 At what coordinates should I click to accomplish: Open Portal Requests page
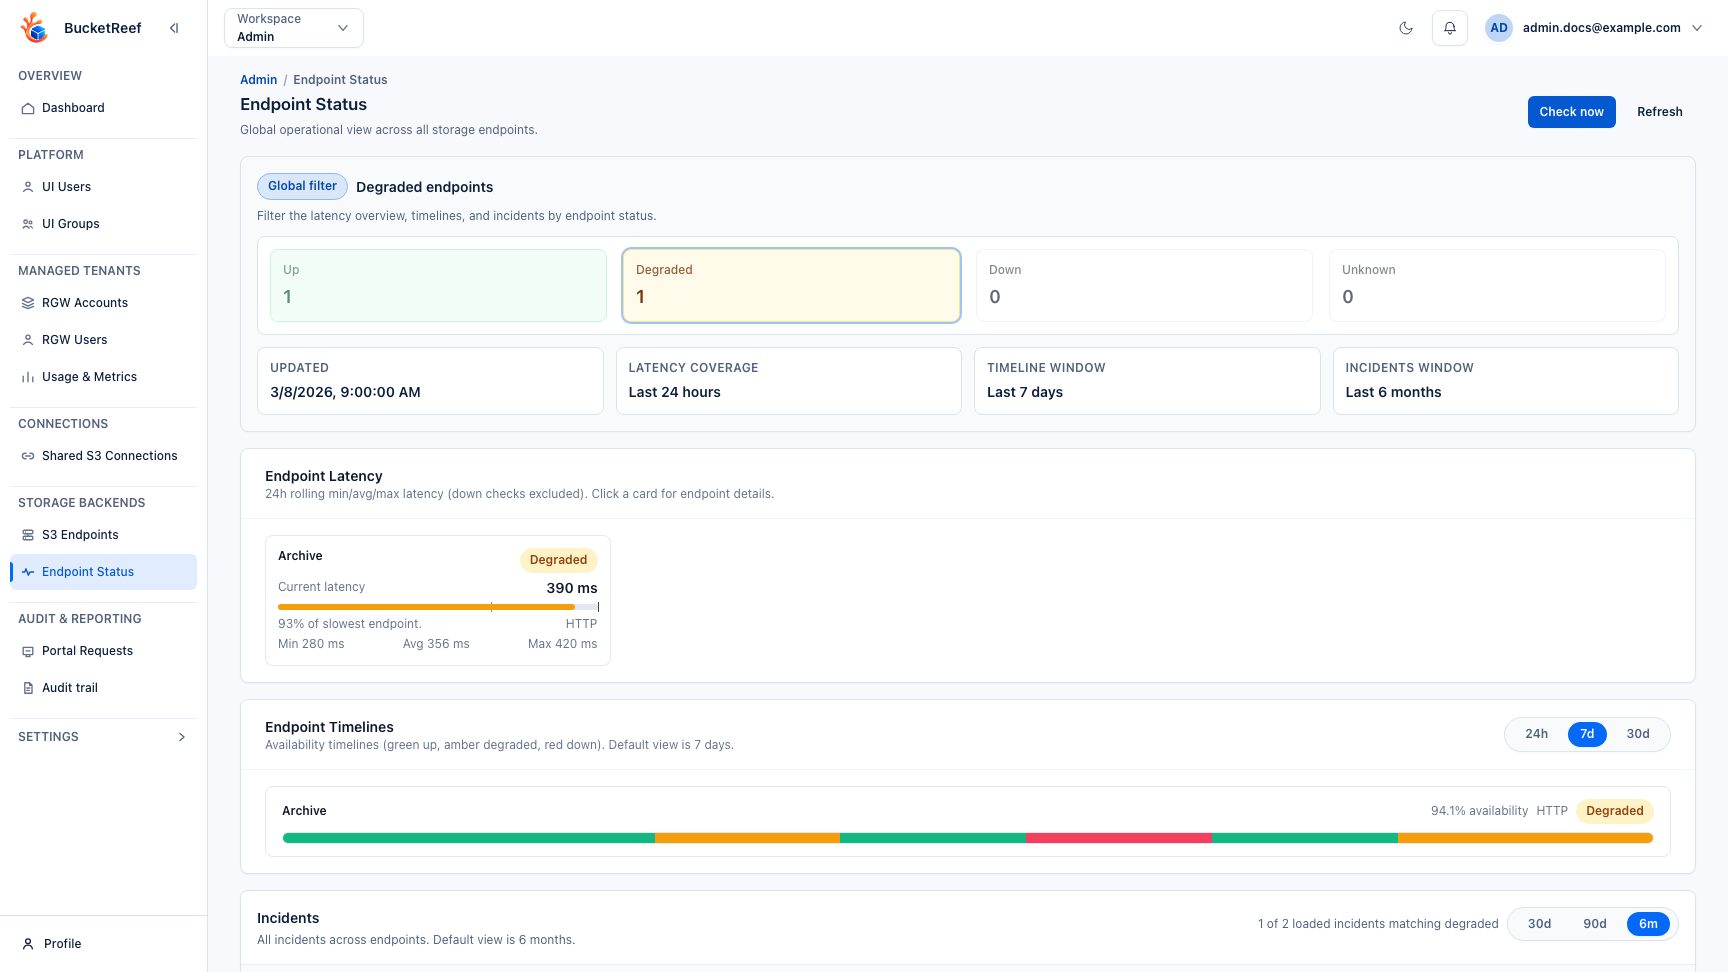point(103,651)
